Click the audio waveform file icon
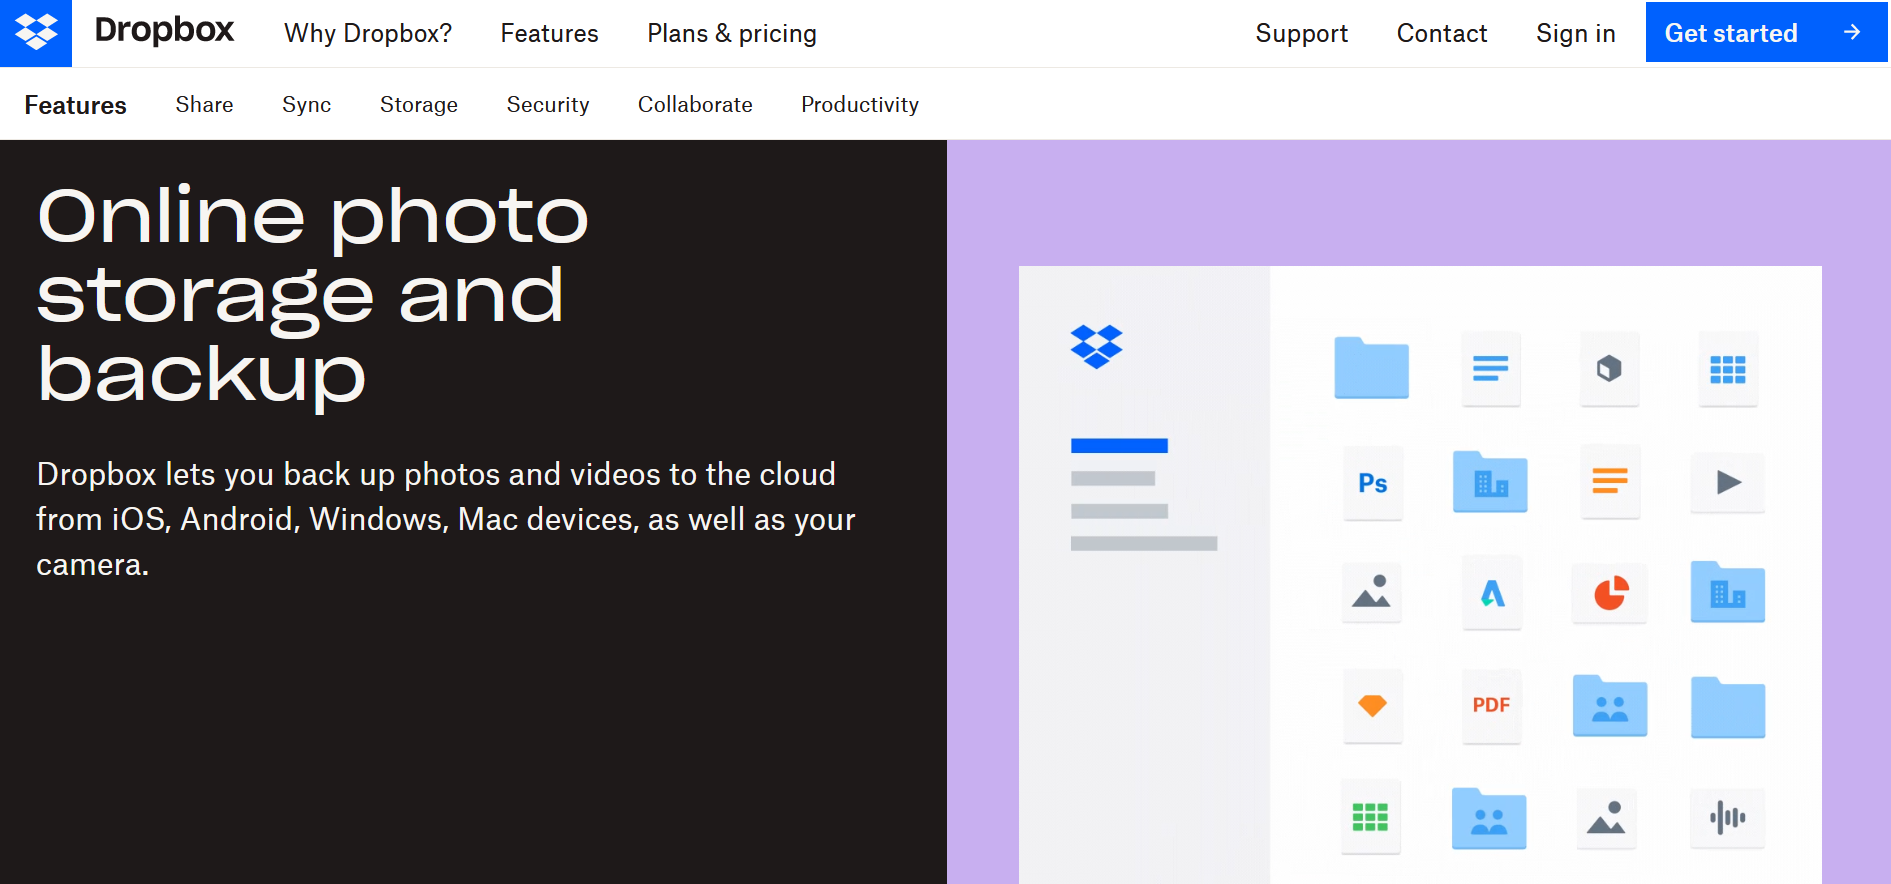1891x884 pixels. (1727, 818)
